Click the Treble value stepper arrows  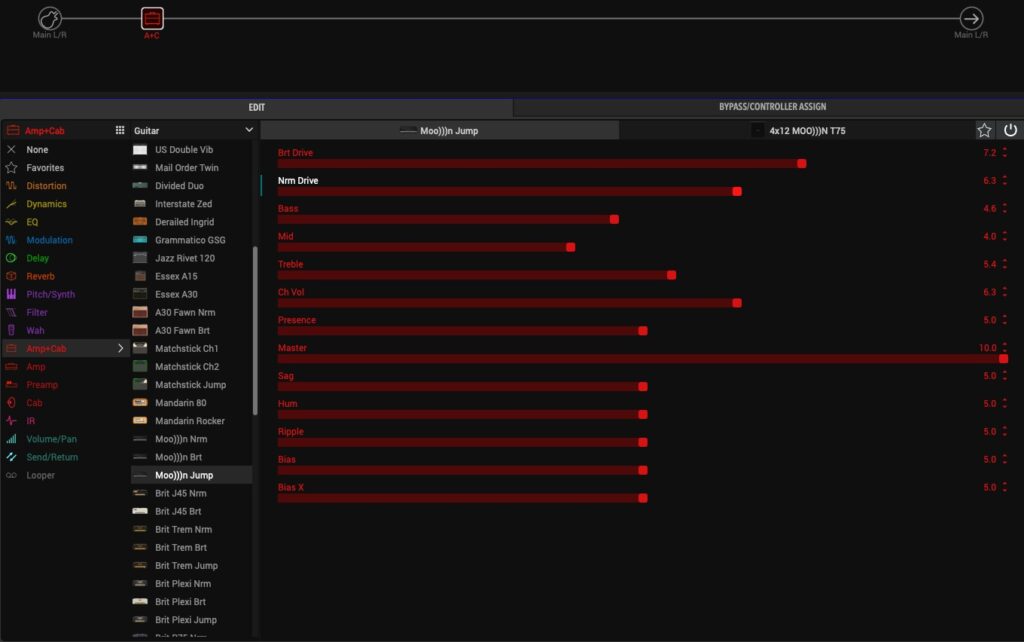[1005, 265]
